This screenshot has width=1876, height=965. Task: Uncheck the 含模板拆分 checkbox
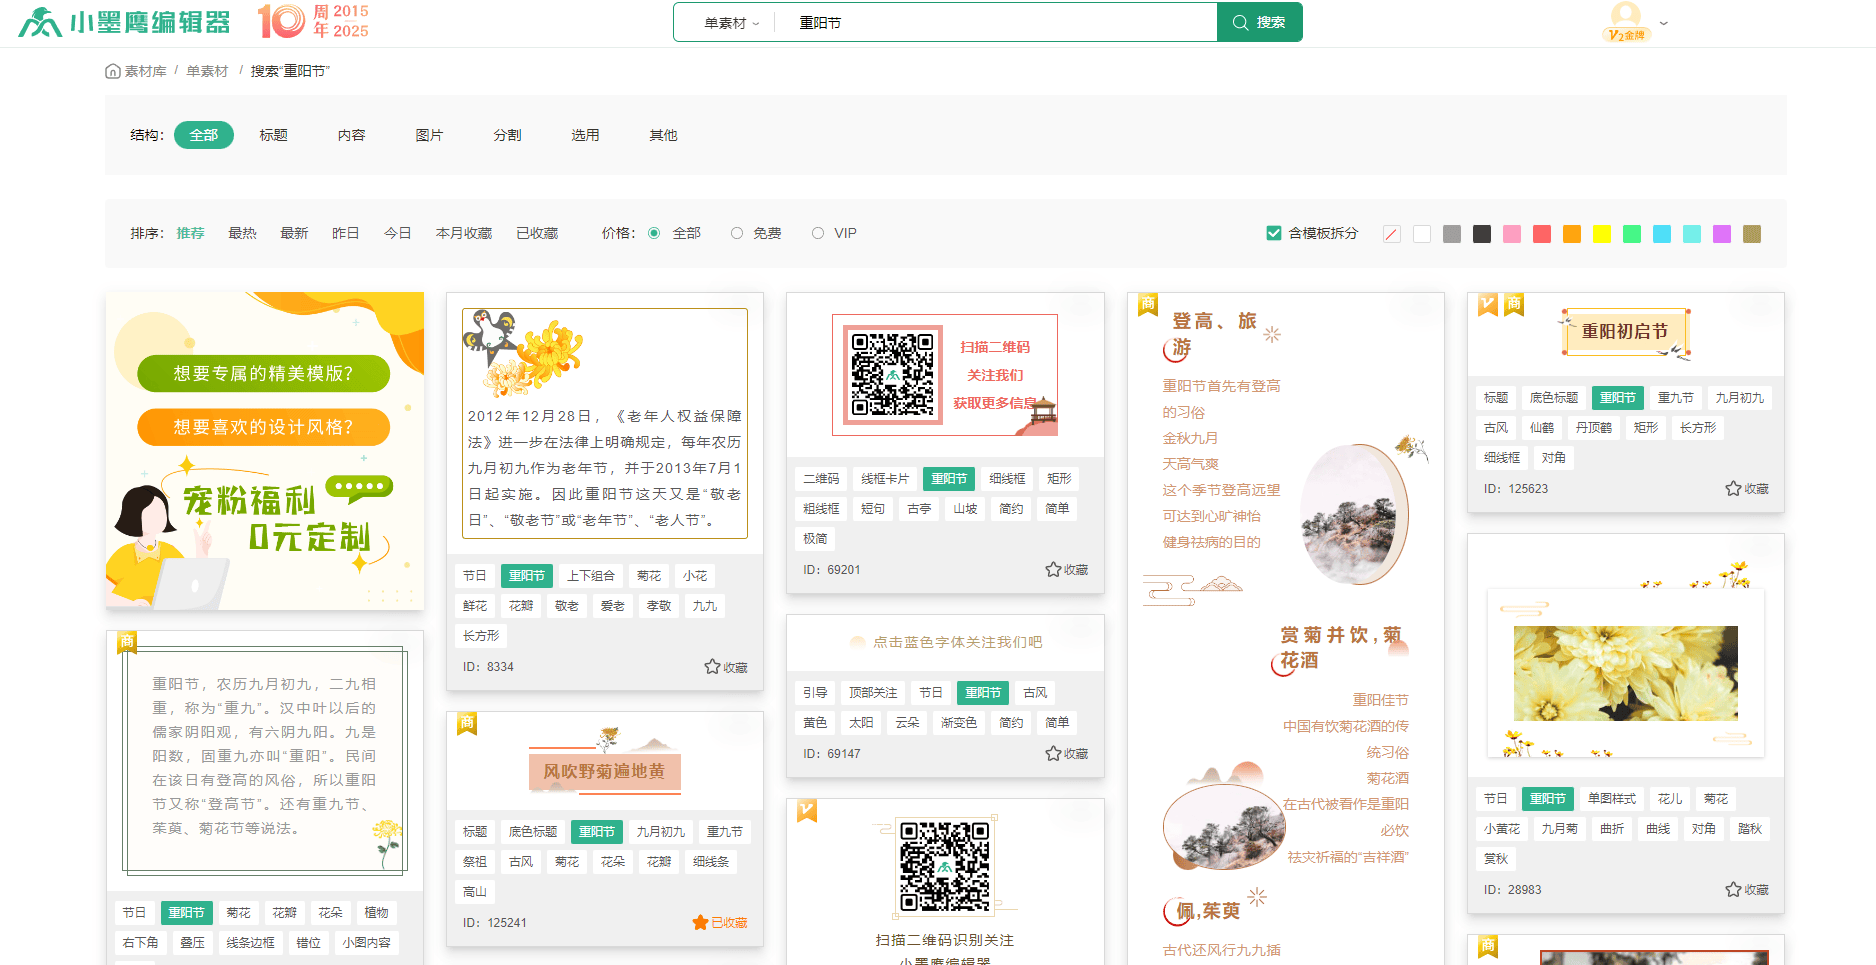[x=1274, y=233]
